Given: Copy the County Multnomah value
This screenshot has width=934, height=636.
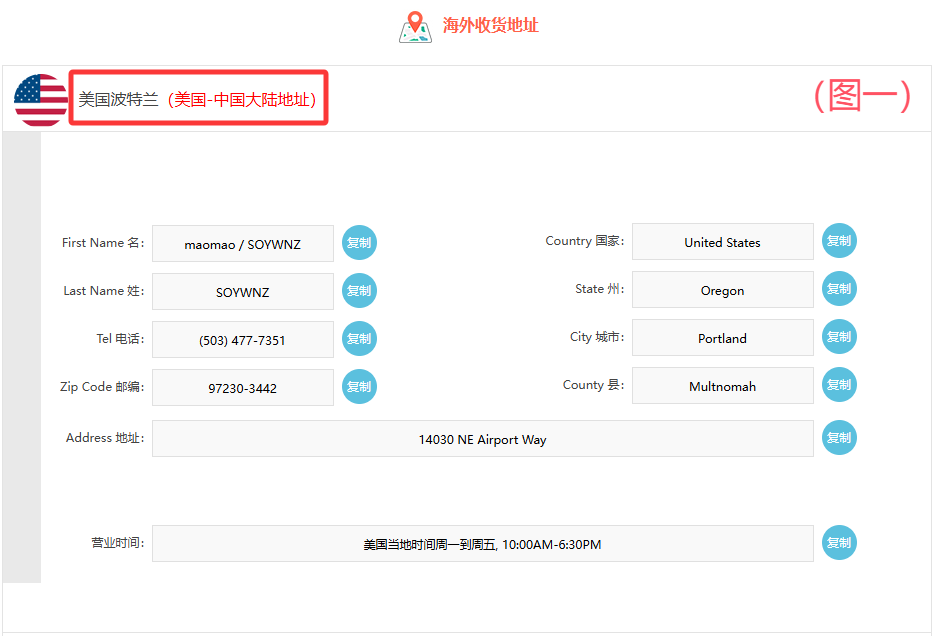Looking at the screenshot, I should [x=839, y=384].
